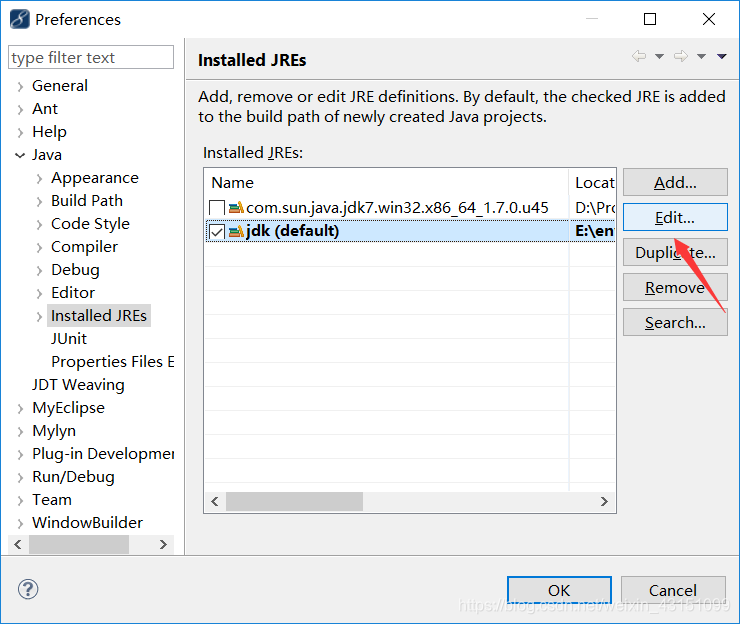Expand the MyEclipse tree node
Image resolution: width=740 pixels, height=624 pixels.
pyautogui.click(x=20, y=409)
